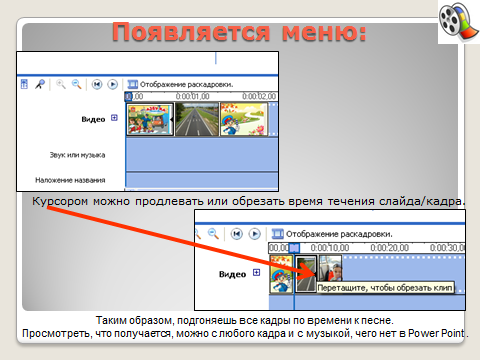The width and height of the screenshot is (480, 360).
Task: Zoom out the upper timeline with magnifier minus
Action: pyautogui.click(x=77, y=84)
